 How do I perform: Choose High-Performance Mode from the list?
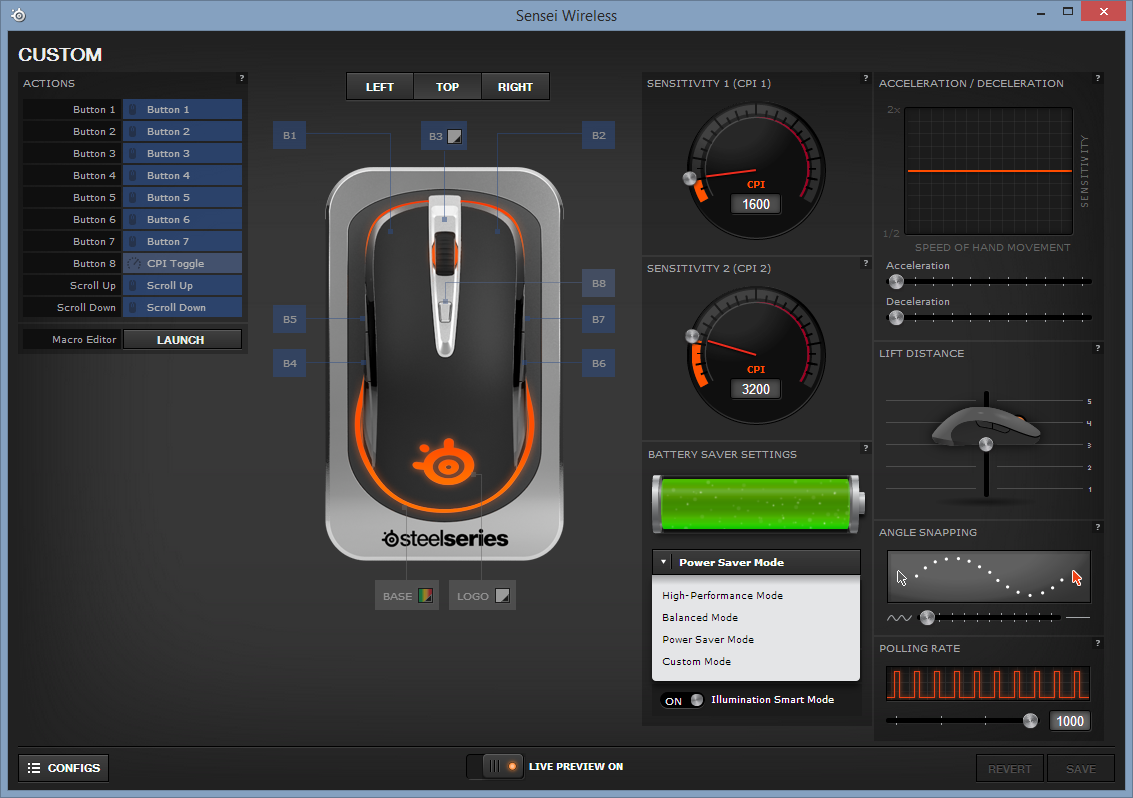tap(723, 596)
